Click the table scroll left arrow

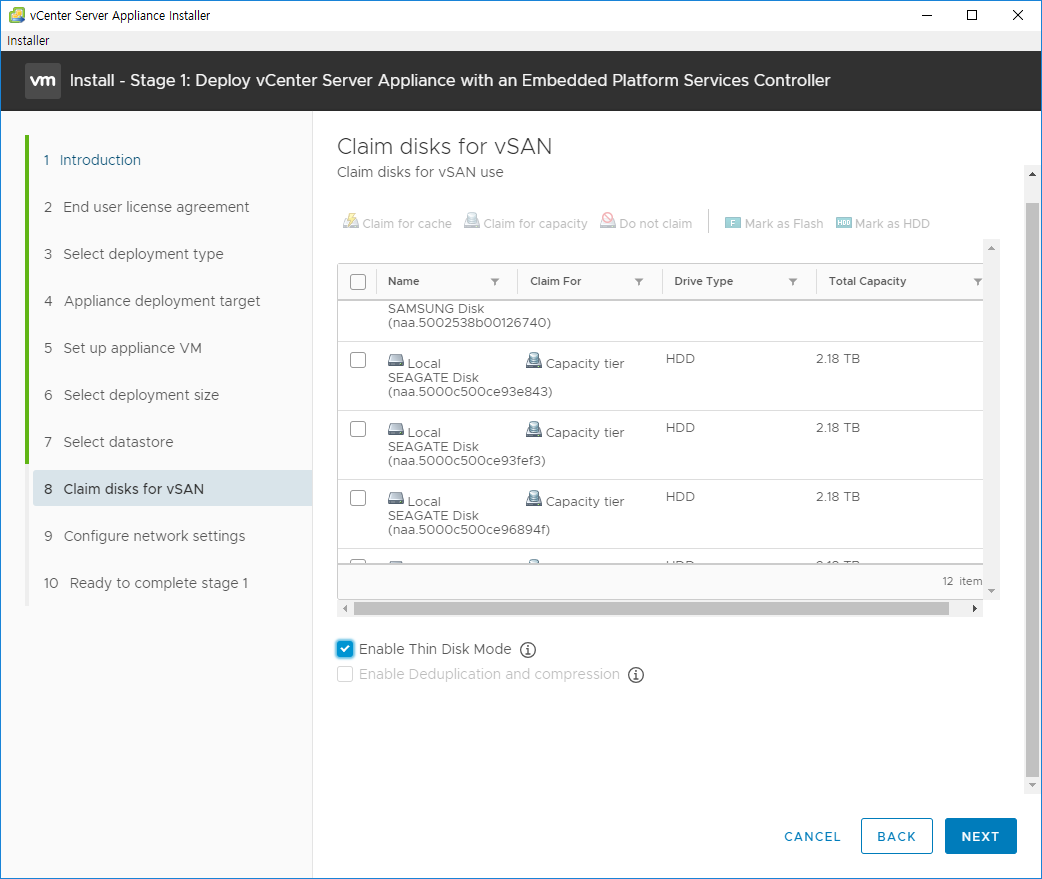pos(345,609)
